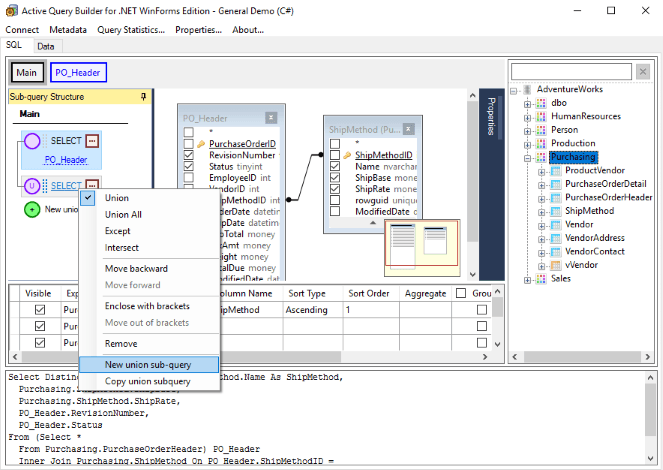Image resolution: width=663 pixels, height=470 pixels.
Task: Clear the metadata search box with X
Action: click(x=643, y=71)
